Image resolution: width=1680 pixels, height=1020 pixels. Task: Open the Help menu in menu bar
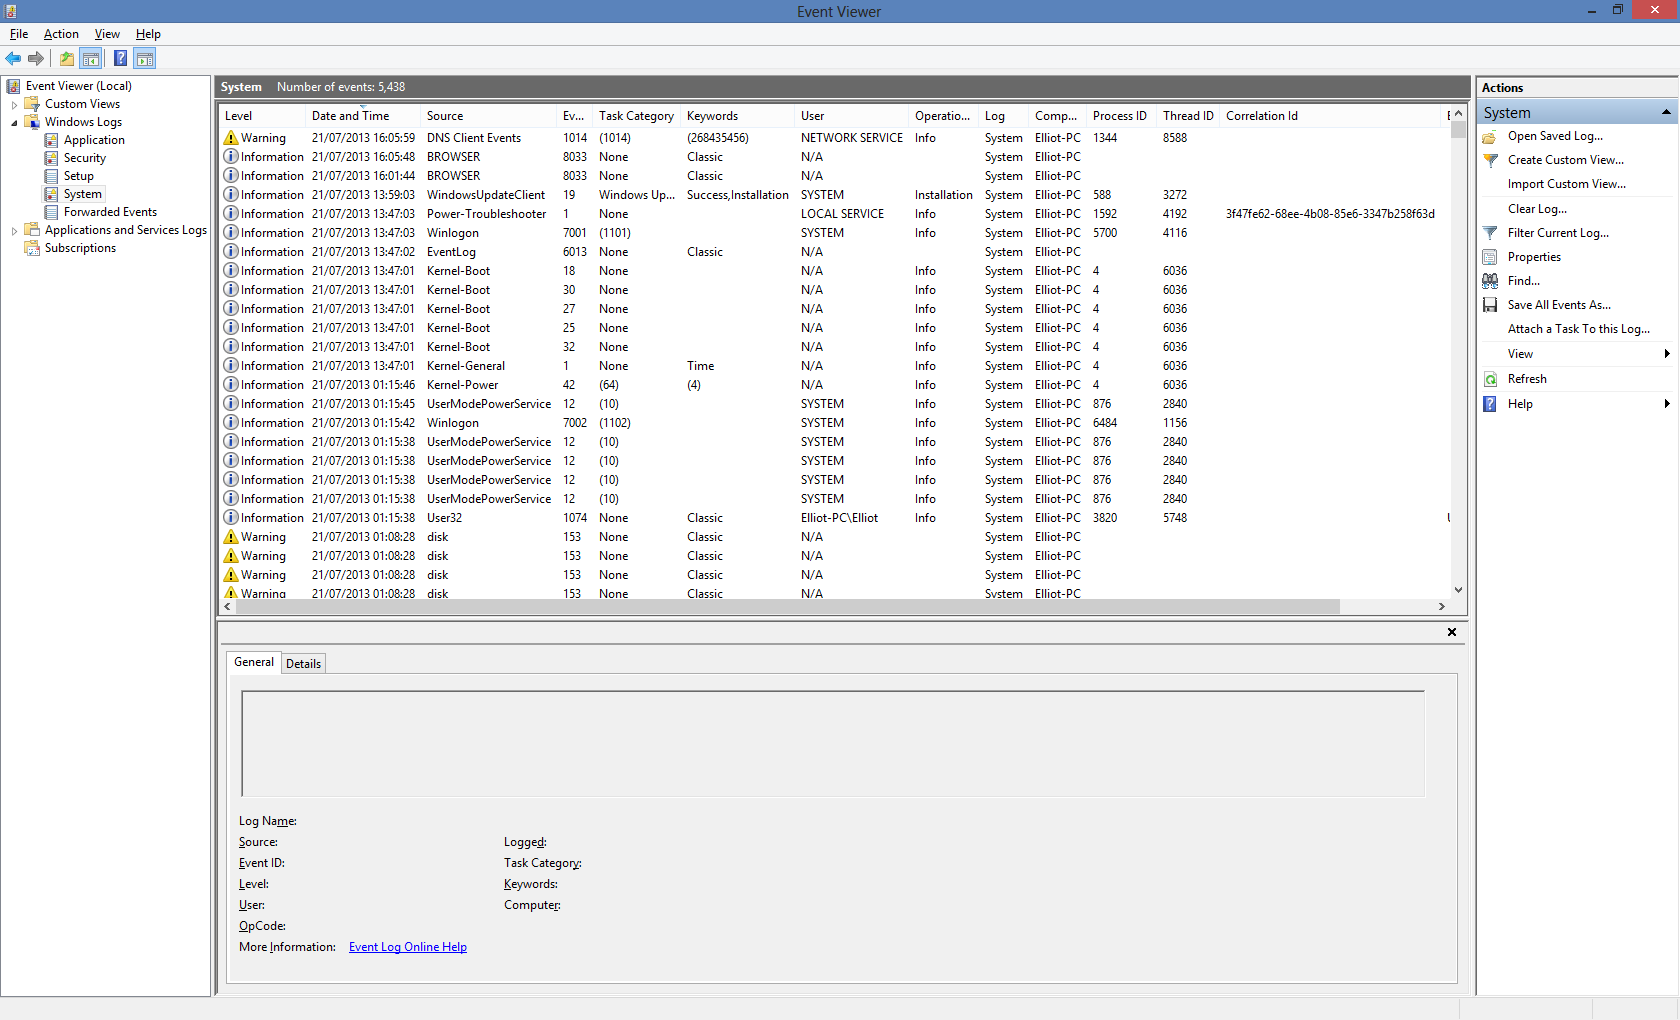point(148,34)
